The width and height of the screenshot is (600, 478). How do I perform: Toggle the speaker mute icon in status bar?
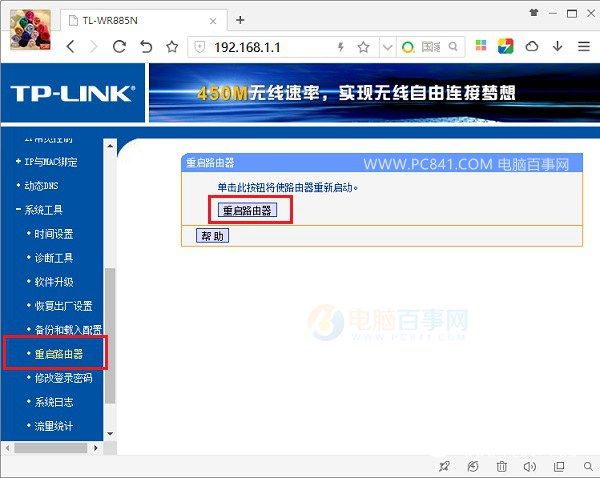[530, 467]
